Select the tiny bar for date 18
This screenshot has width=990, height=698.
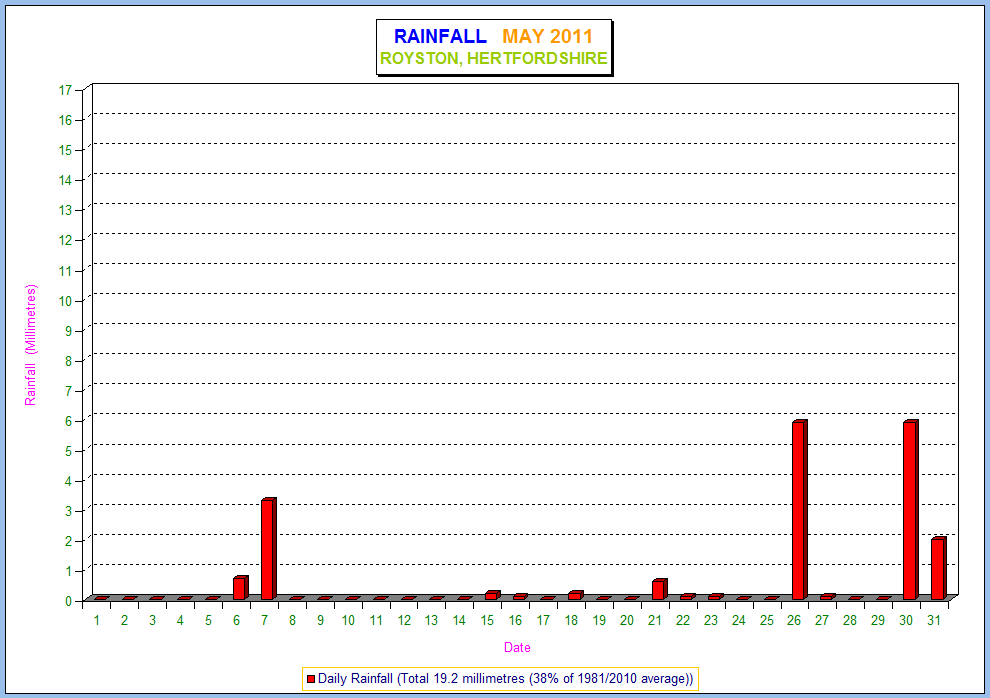click(575, 595)
